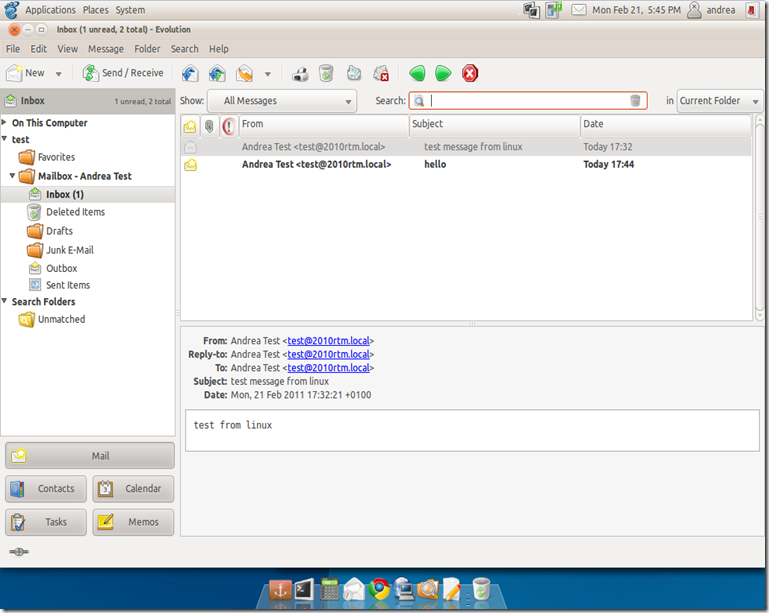Sort messages by the From column header

324,127
